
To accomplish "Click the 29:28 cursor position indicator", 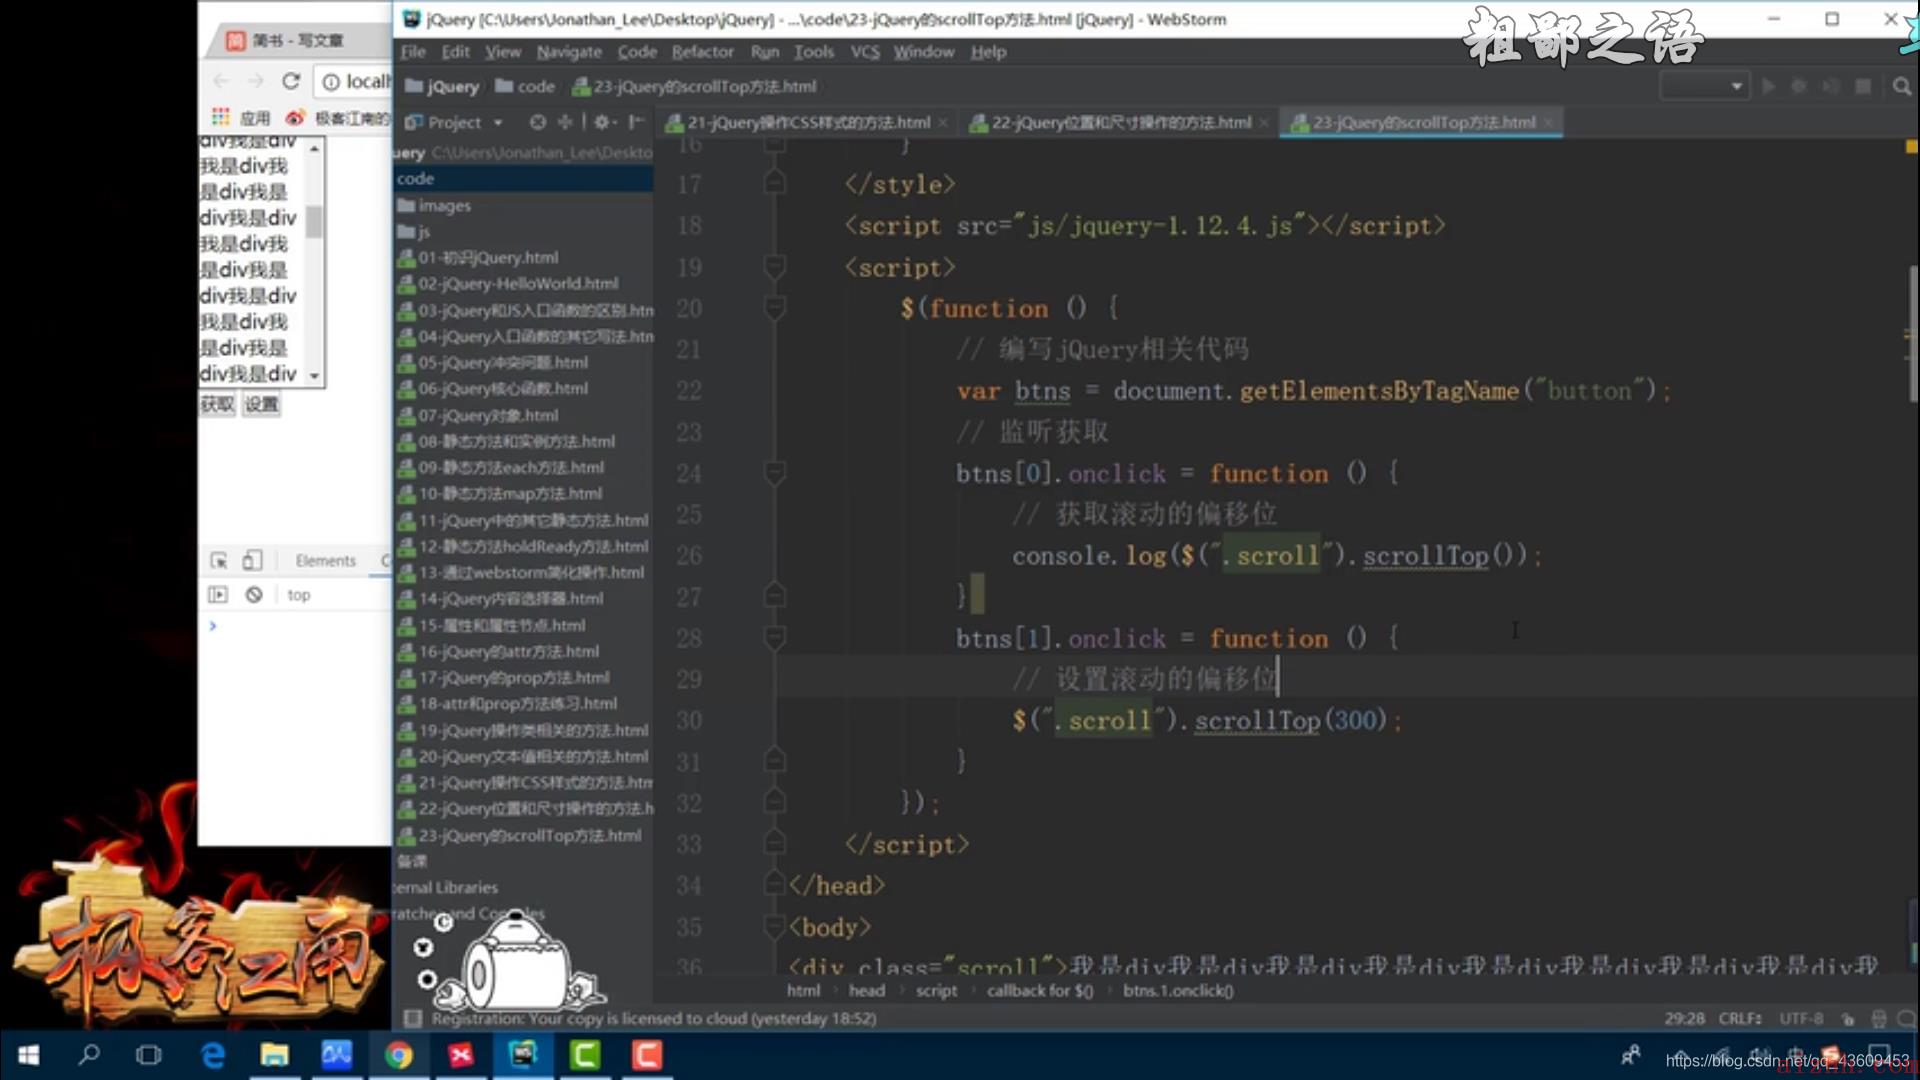I will tap(1684, 1018).
